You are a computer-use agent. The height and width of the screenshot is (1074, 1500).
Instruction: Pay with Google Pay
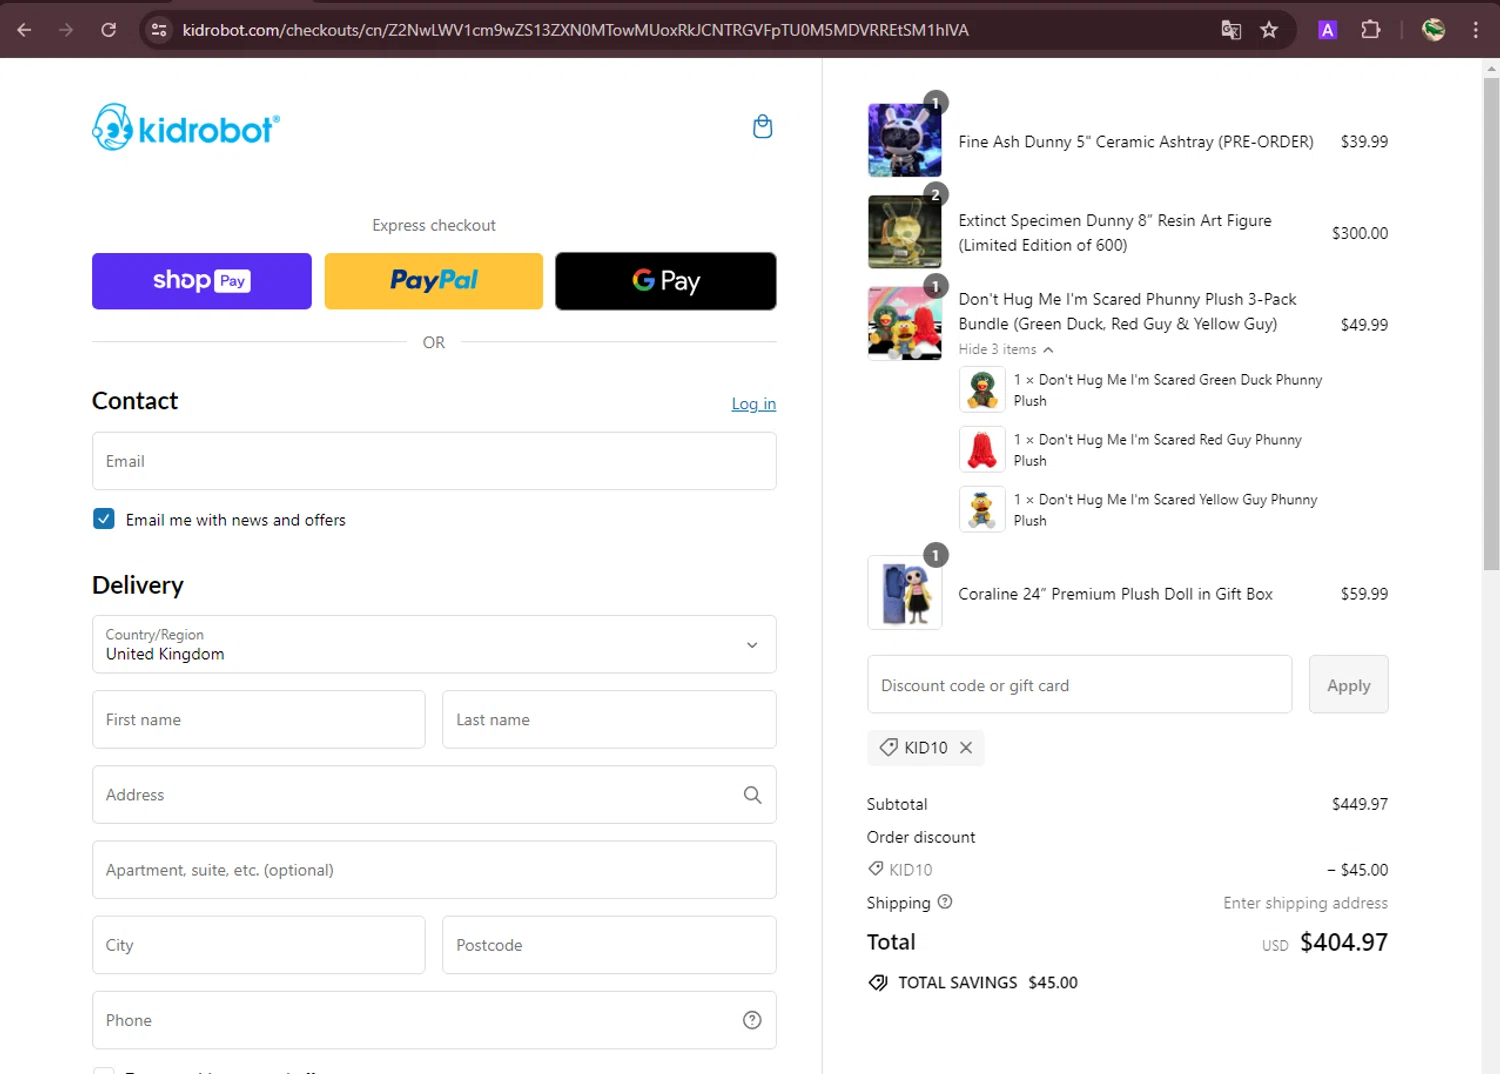tap(666, 281)
